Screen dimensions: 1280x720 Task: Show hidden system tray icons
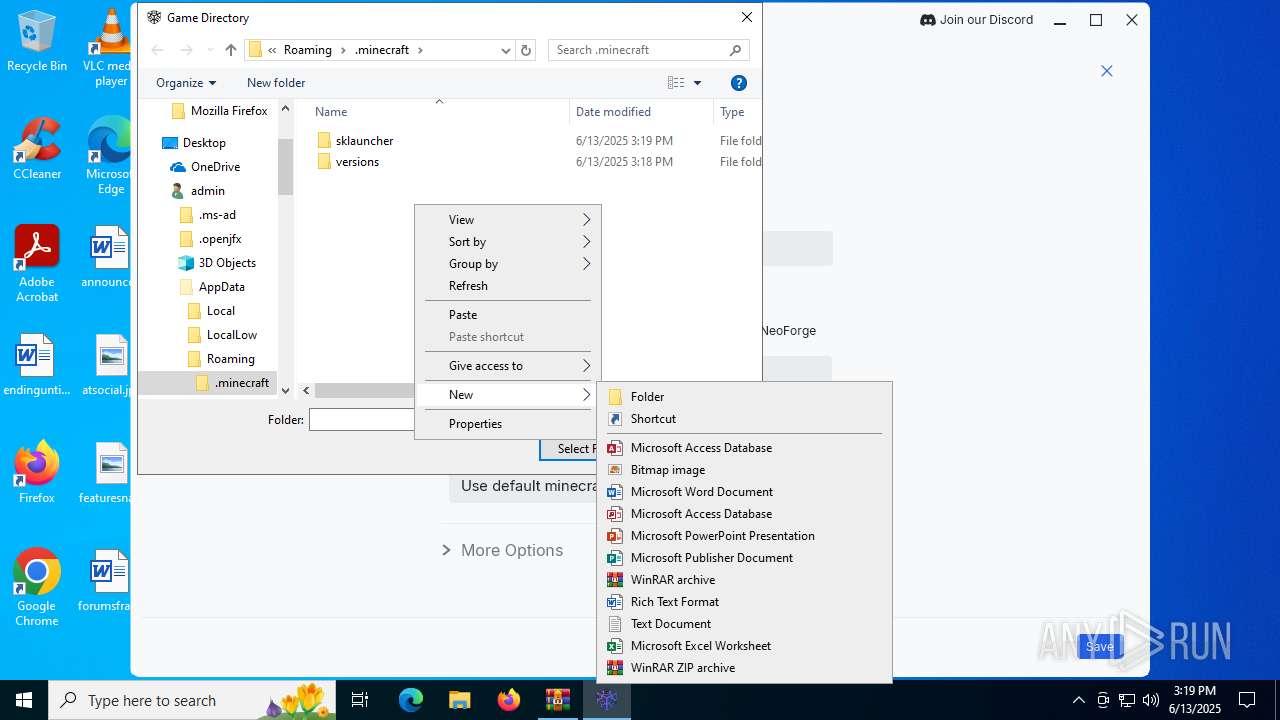coord(1078,700)
